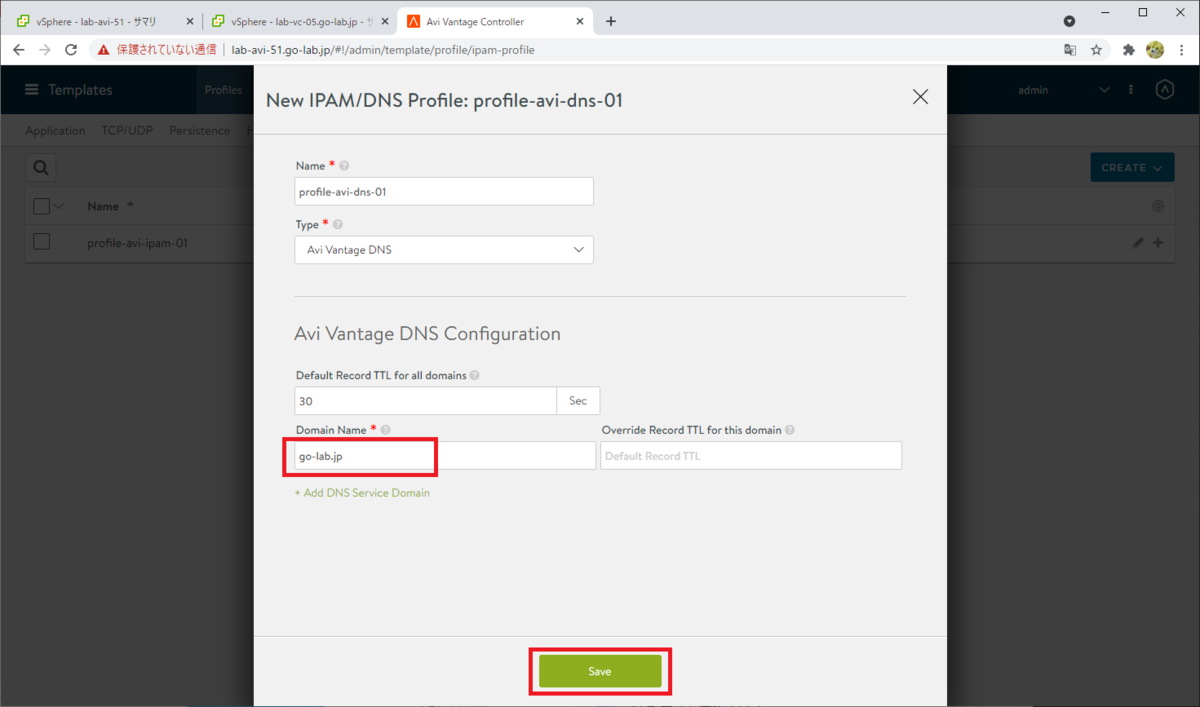The image size is (1200, 707).
Task: Edit profile-avi-ipam-01 via pencil icon
Action: coord(1138,243)
